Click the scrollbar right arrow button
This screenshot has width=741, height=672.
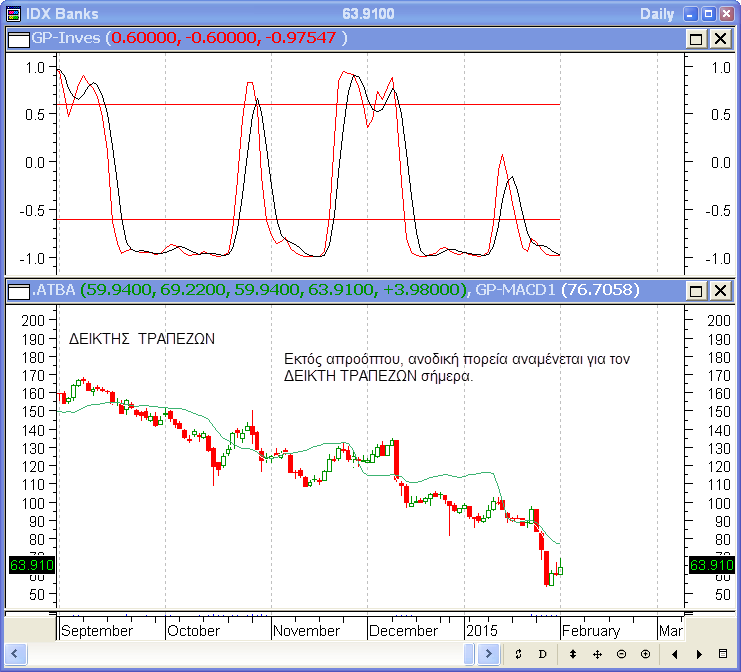coord(488,654)
